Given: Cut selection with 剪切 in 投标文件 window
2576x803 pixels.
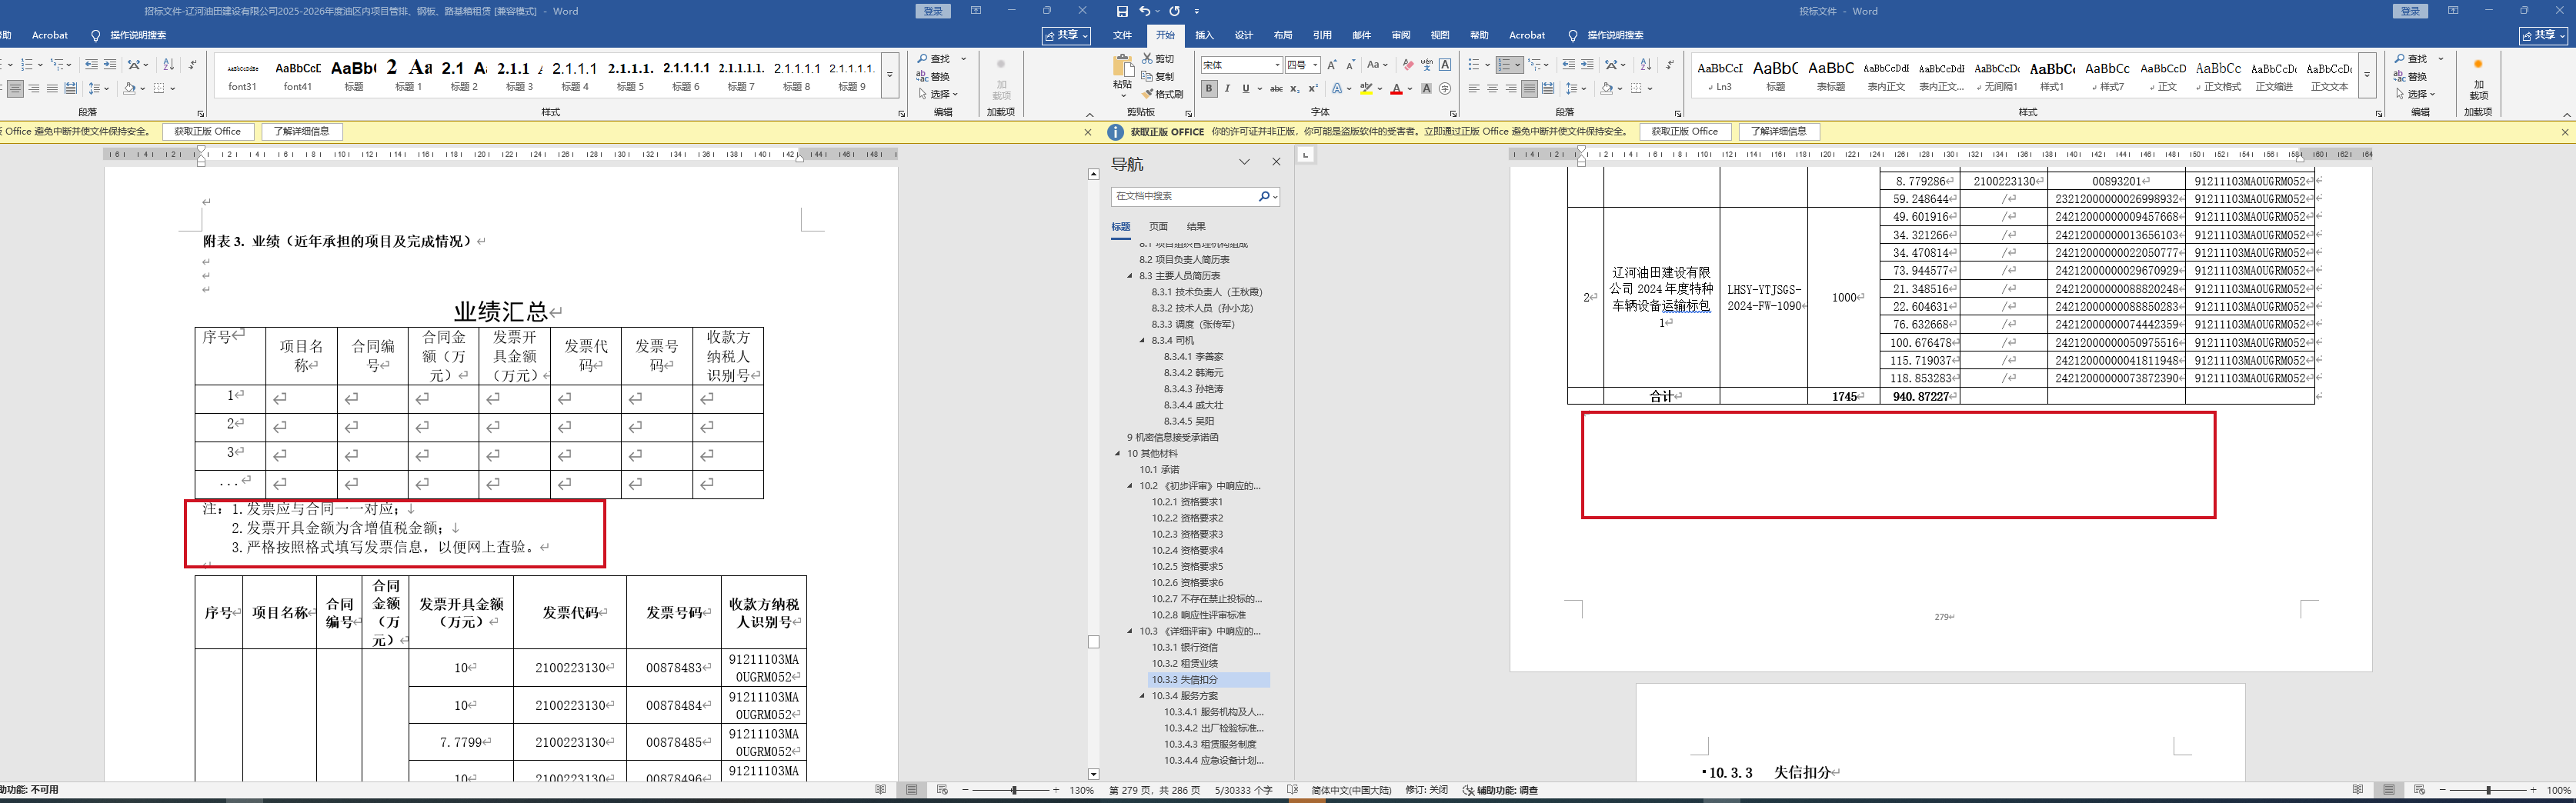Looking at the screenshot, I should point(1158,59).
